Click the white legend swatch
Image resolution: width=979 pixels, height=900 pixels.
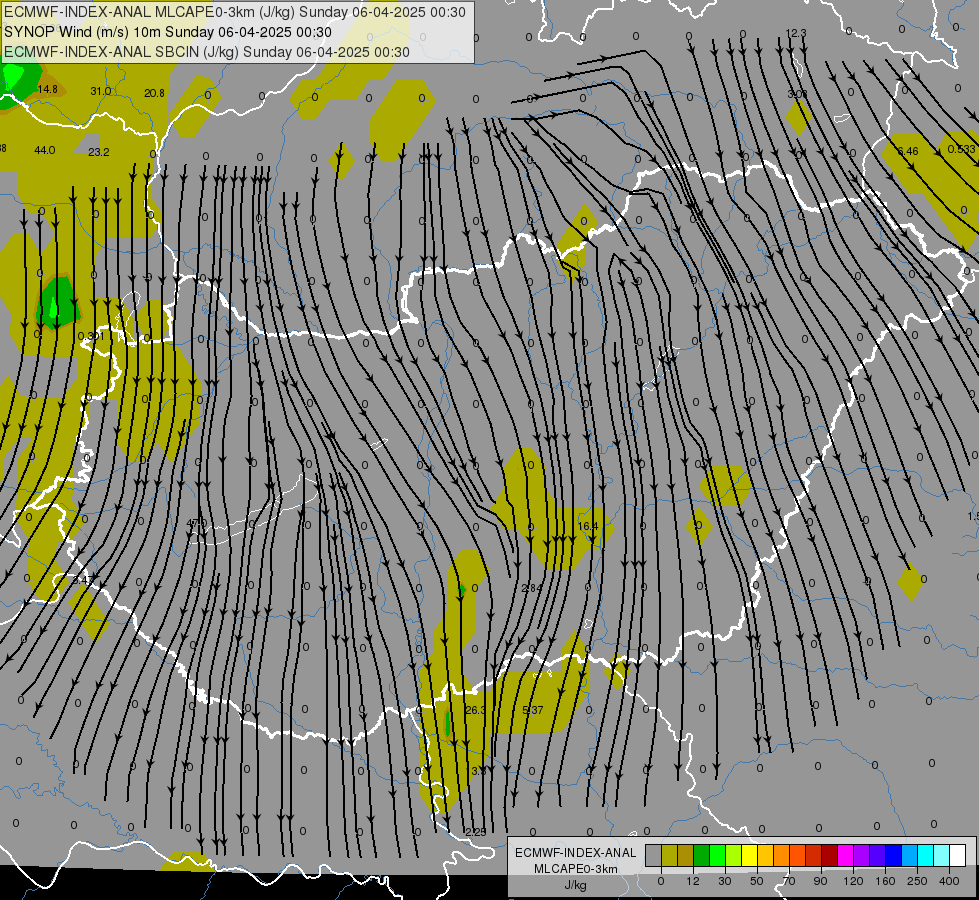tap(957, 855)
